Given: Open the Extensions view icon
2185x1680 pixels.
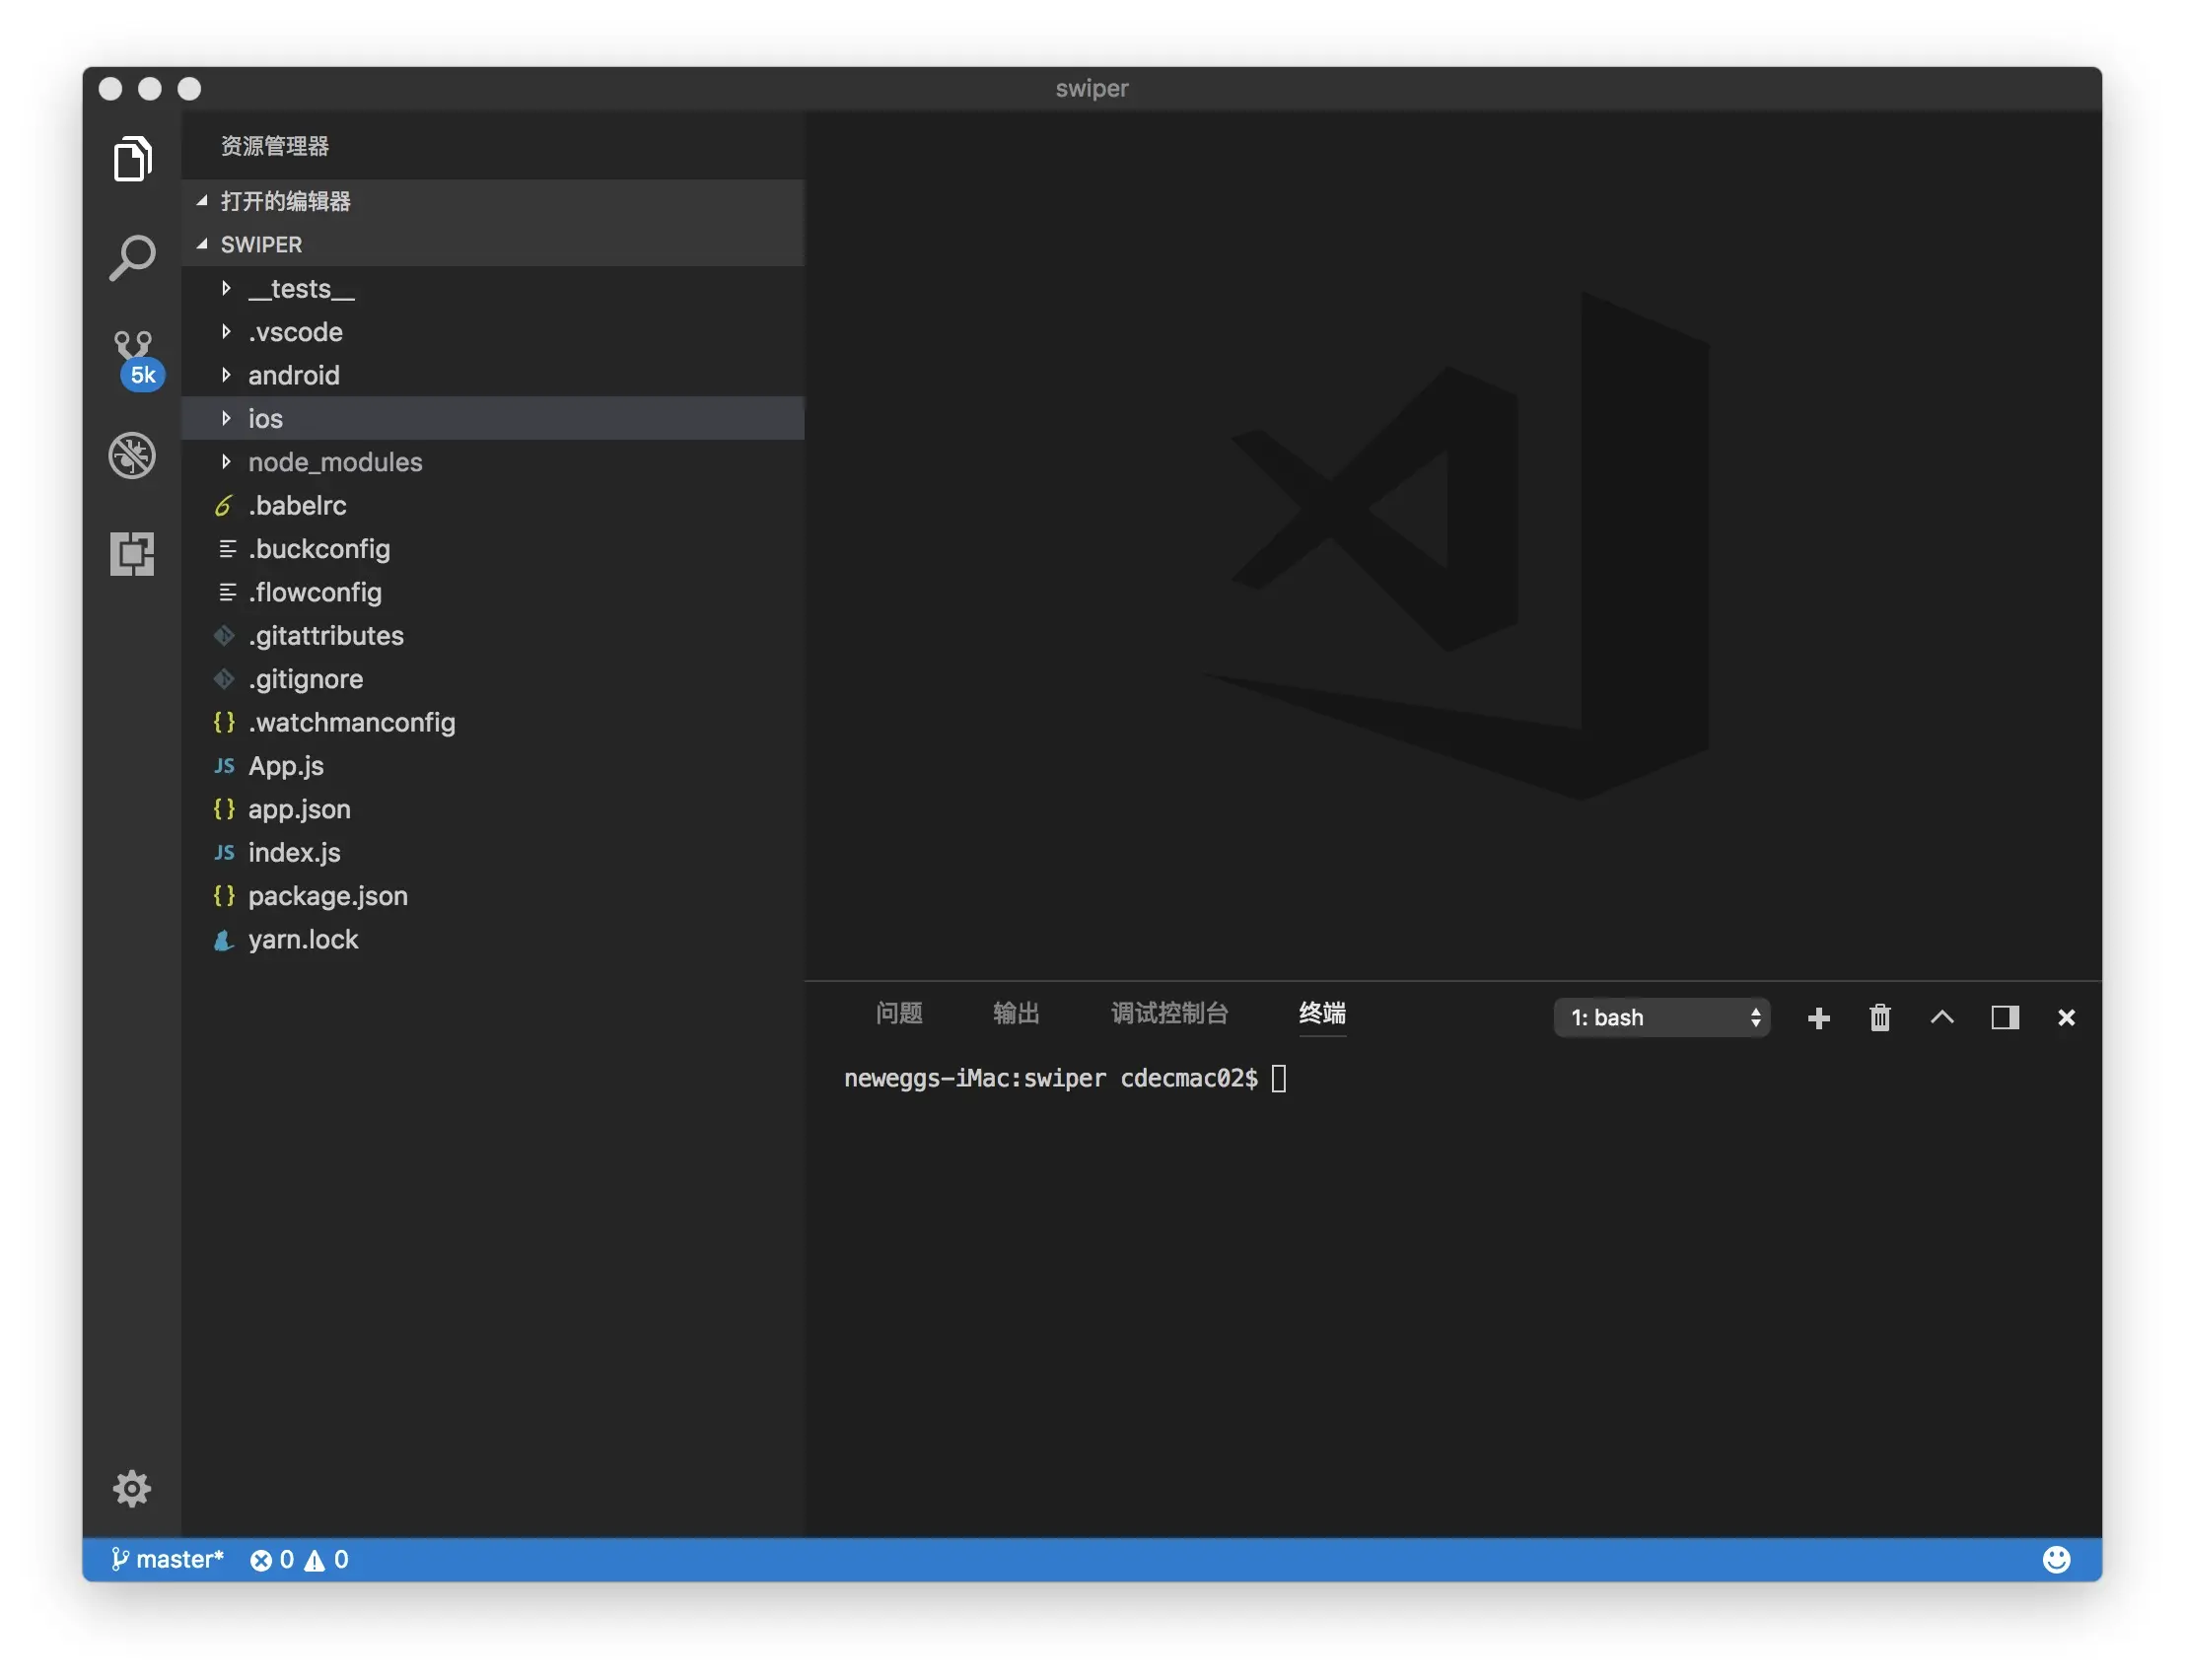Looking at the screenshot, I should pos(132,553).
